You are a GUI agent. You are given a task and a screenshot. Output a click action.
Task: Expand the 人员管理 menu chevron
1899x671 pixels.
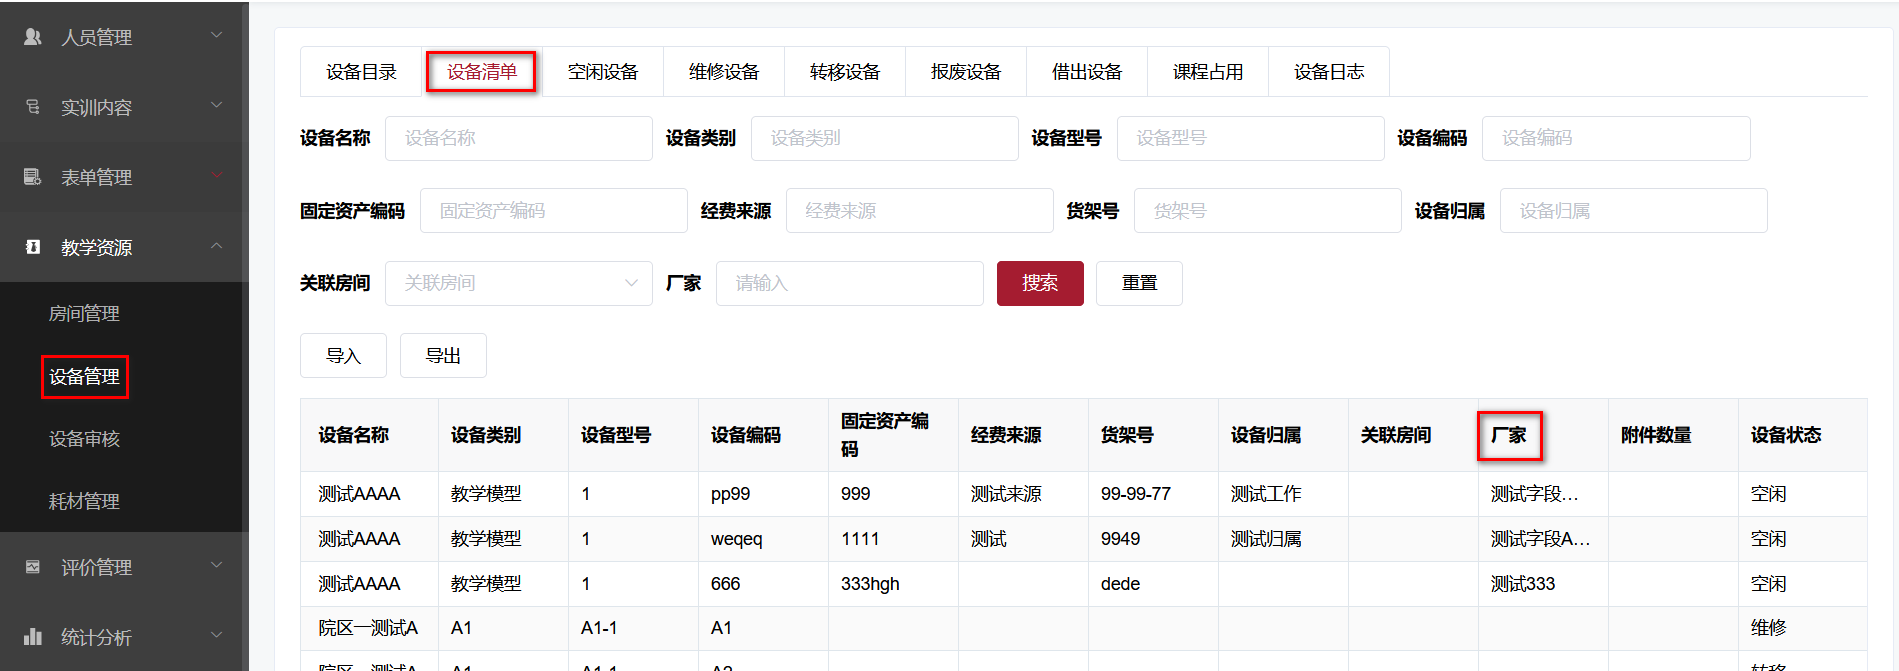pos(216,36)
